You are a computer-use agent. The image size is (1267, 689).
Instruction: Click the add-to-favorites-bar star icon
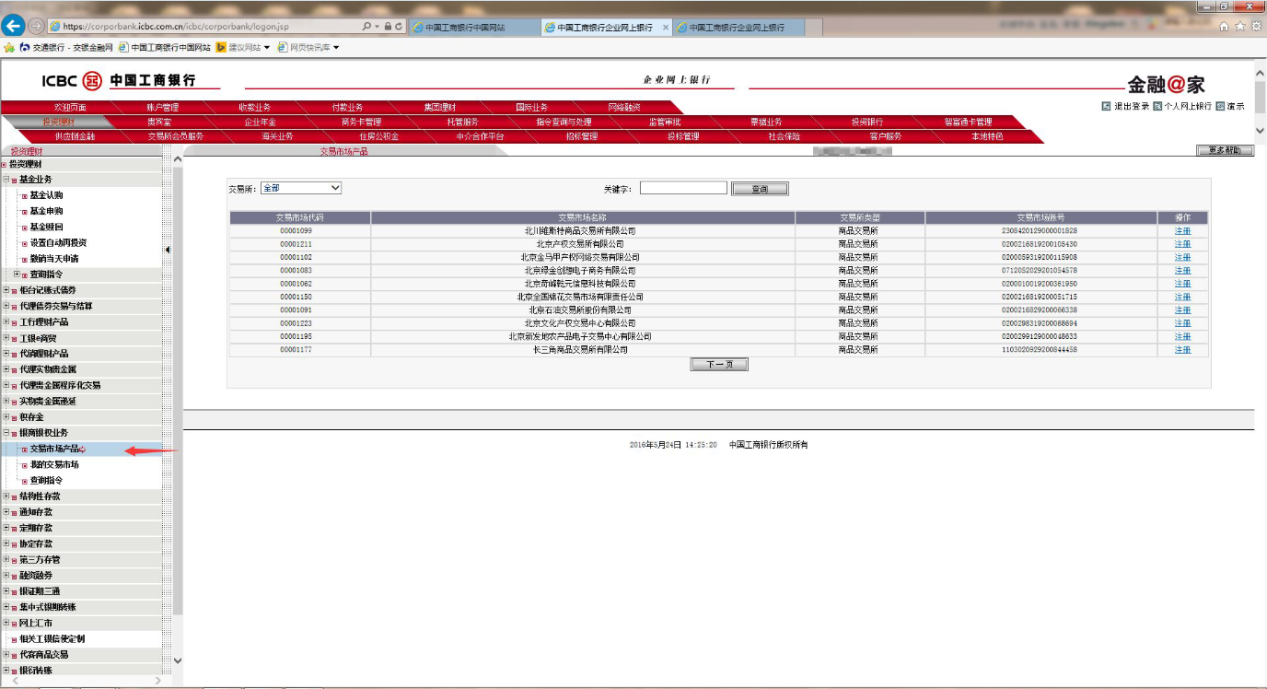click(9, 47)
